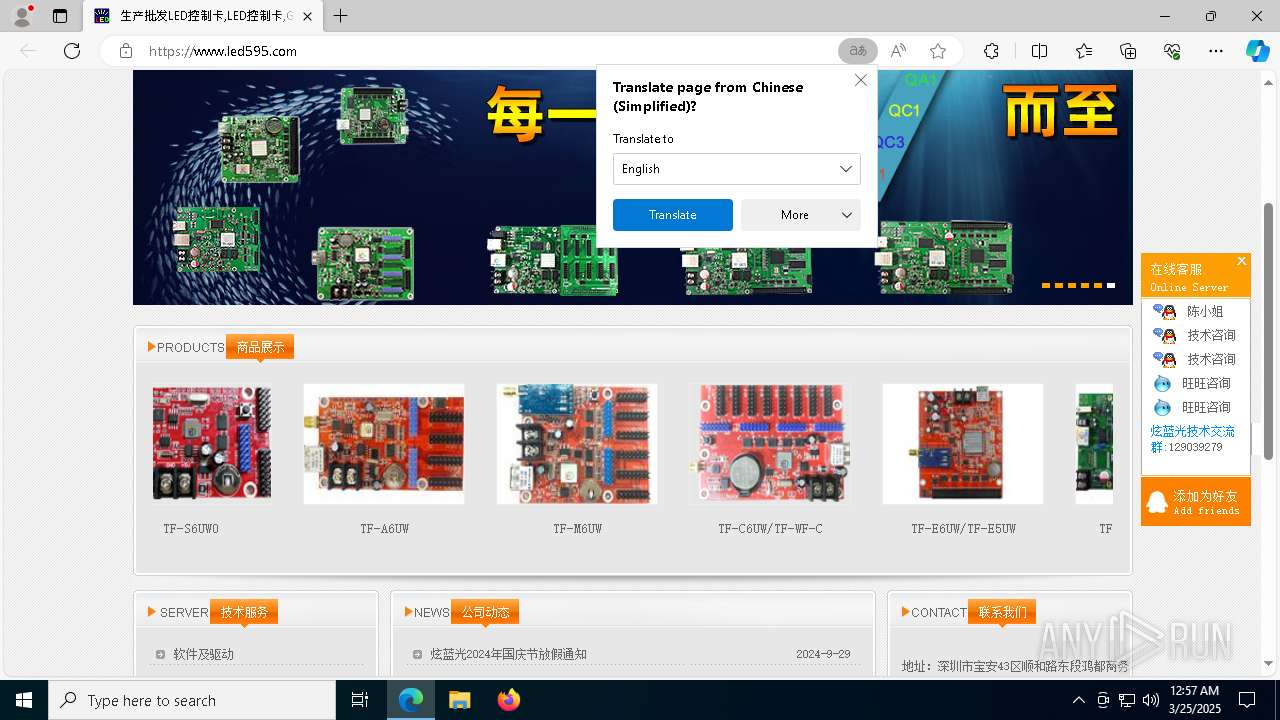Click the page vertical scrollbar

point(1269,330)
